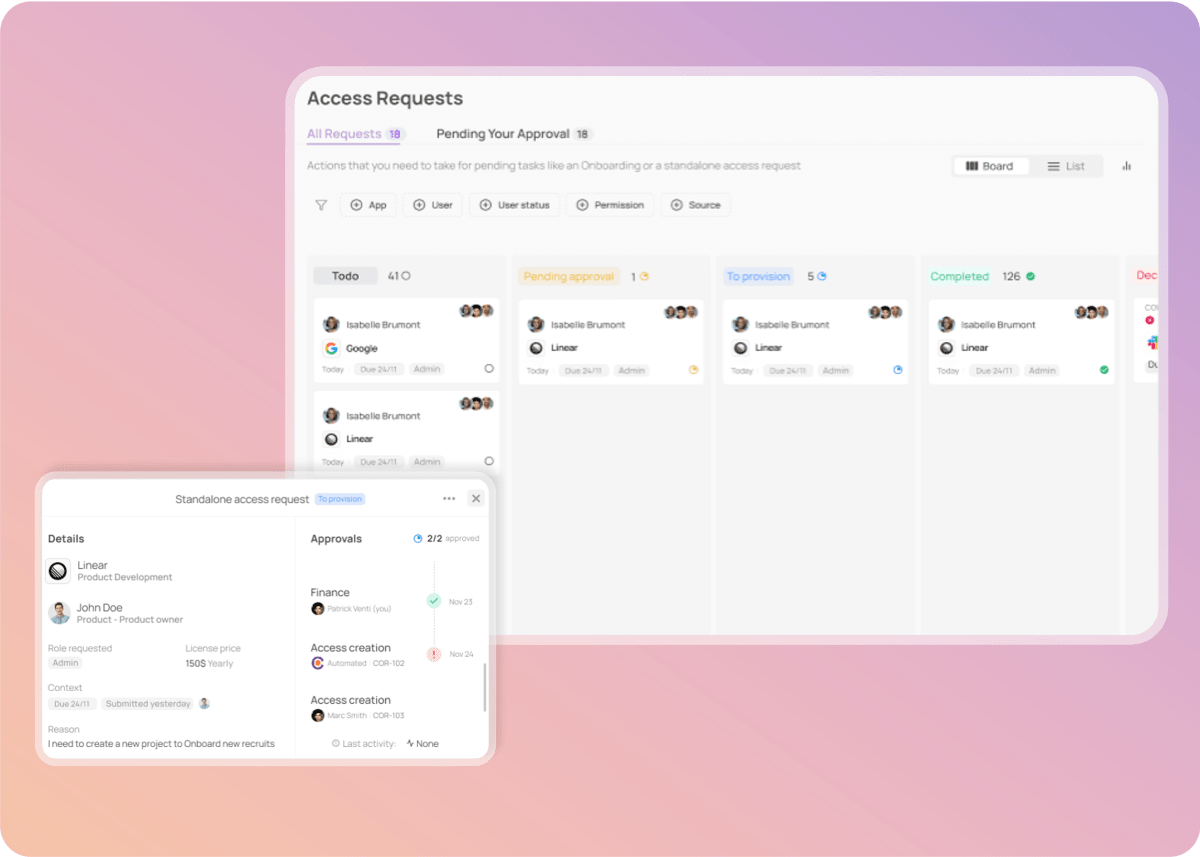Select the Completed column header

pos(959,277)
